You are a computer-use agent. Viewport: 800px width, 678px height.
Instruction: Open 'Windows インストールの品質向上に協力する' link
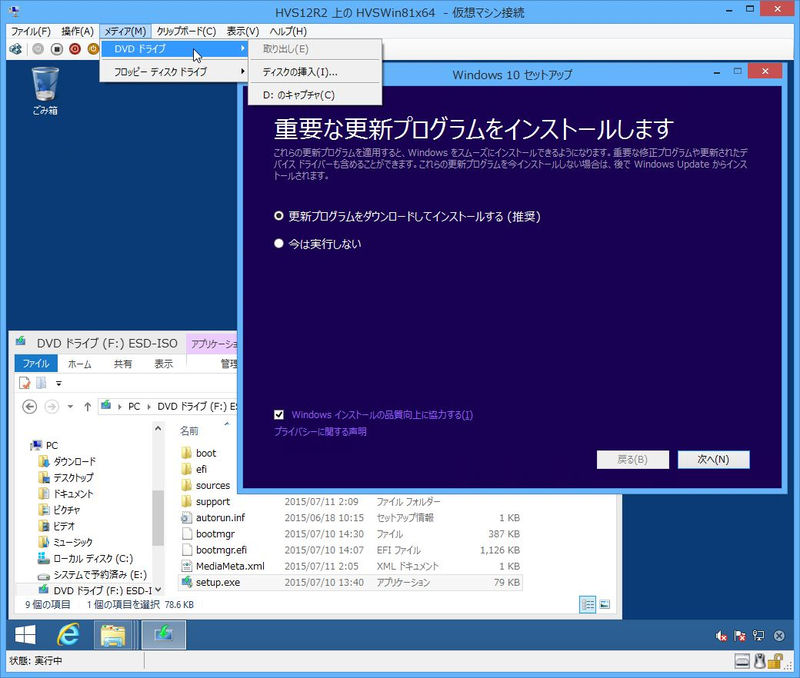point(382,415)
